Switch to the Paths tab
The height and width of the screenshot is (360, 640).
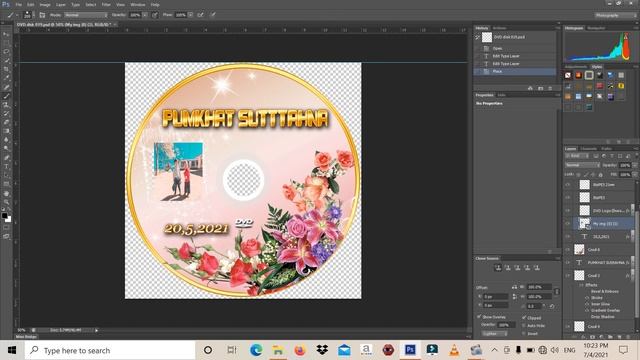coord(606,149)
